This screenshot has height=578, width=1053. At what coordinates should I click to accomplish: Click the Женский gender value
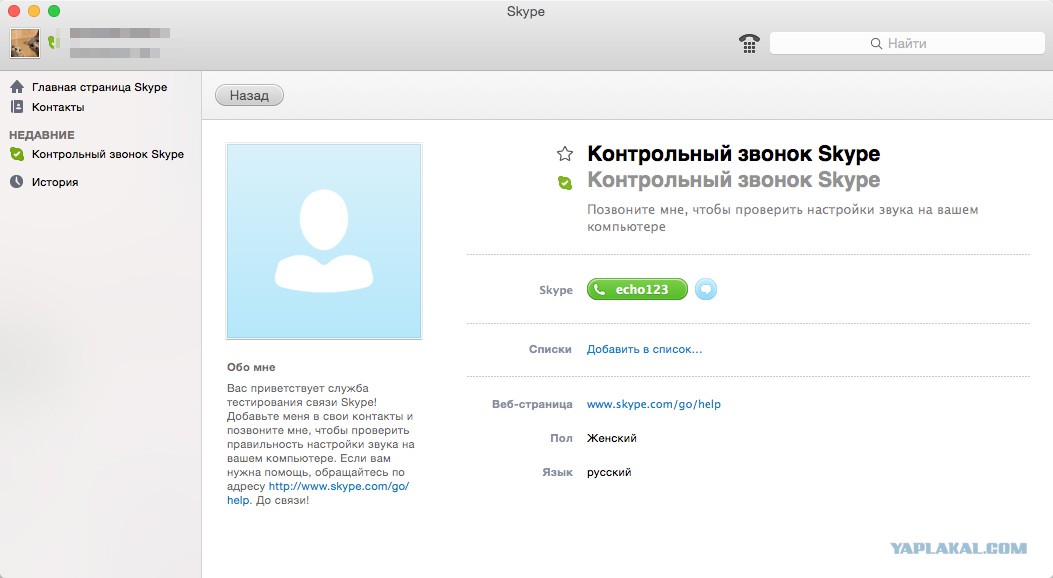coord(612,438)
